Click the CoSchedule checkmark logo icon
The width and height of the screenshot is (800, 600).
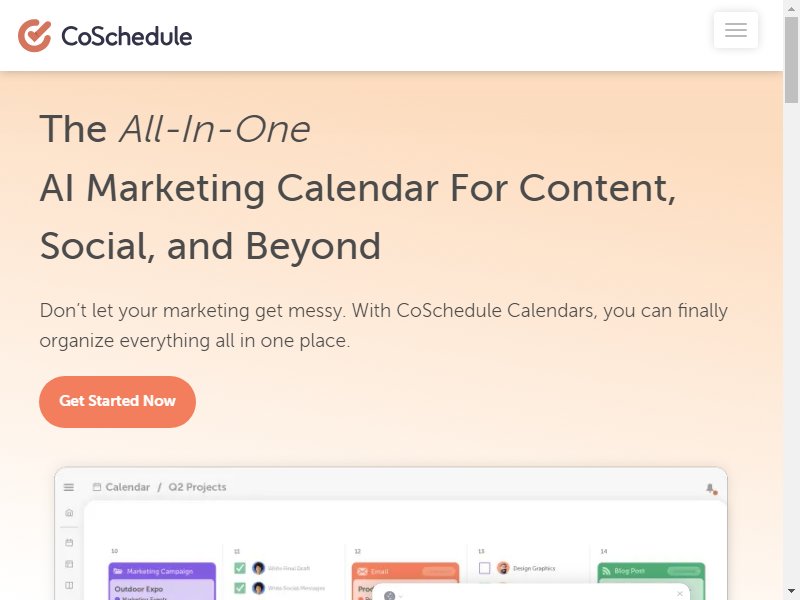[34, 36]
